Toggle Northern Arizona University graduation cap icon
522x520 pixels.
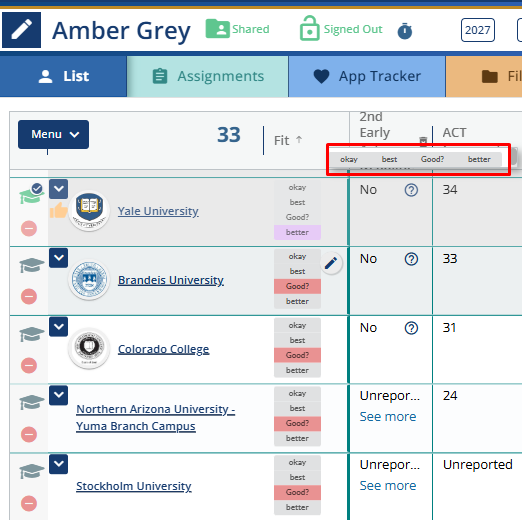pyautogui.click(x=31, y=402)
